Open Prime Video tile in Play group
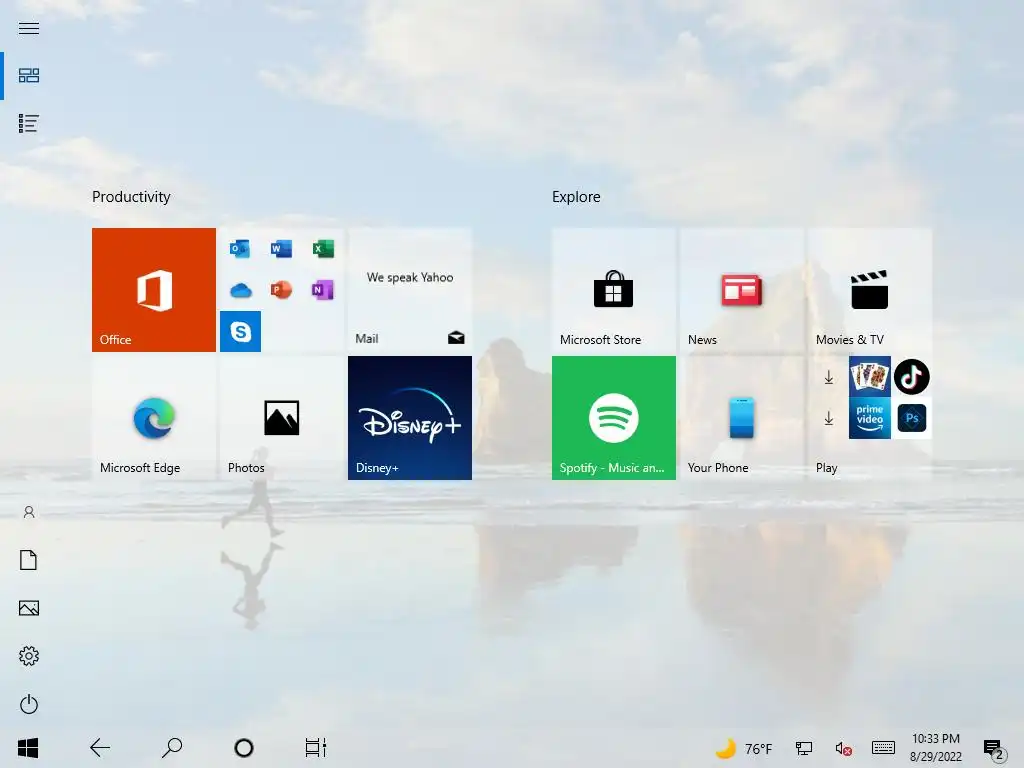 (869, 418)
